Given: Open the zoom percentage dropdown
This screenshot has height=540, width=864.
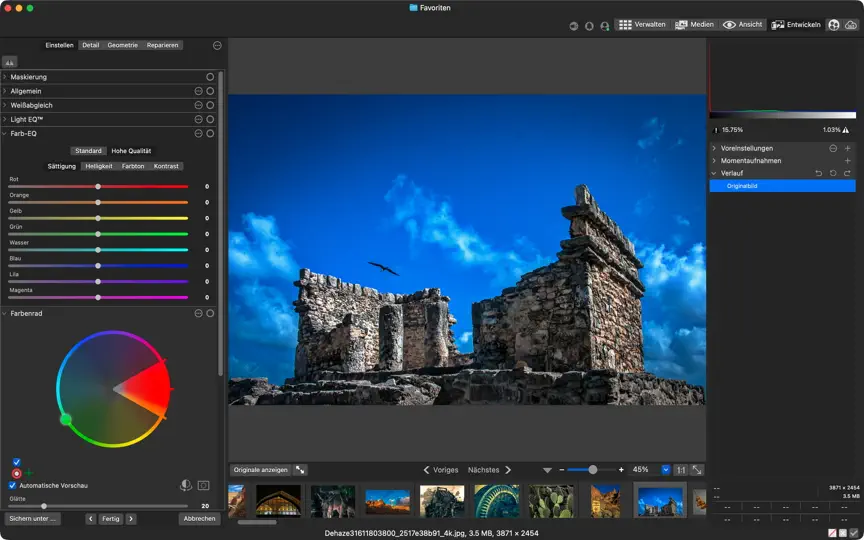Looking at the screenshot, I should pyautogui.click(x=666, y=470).
